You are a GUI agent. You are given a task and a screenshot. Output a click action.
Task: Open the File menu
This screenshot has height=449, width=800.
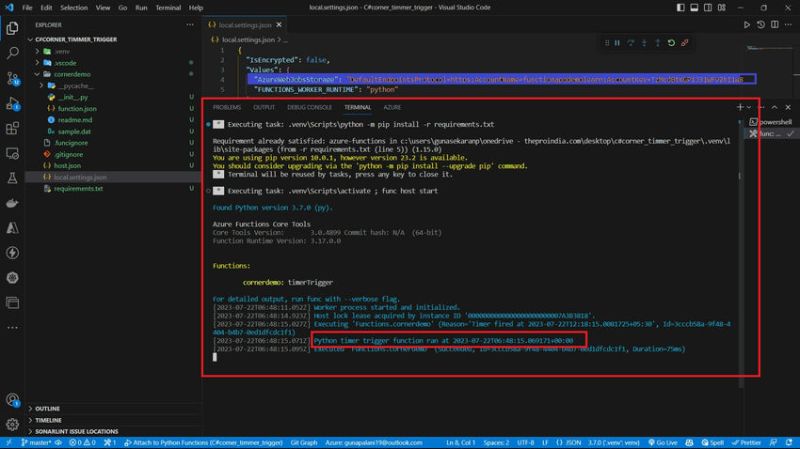click(27, 8)
